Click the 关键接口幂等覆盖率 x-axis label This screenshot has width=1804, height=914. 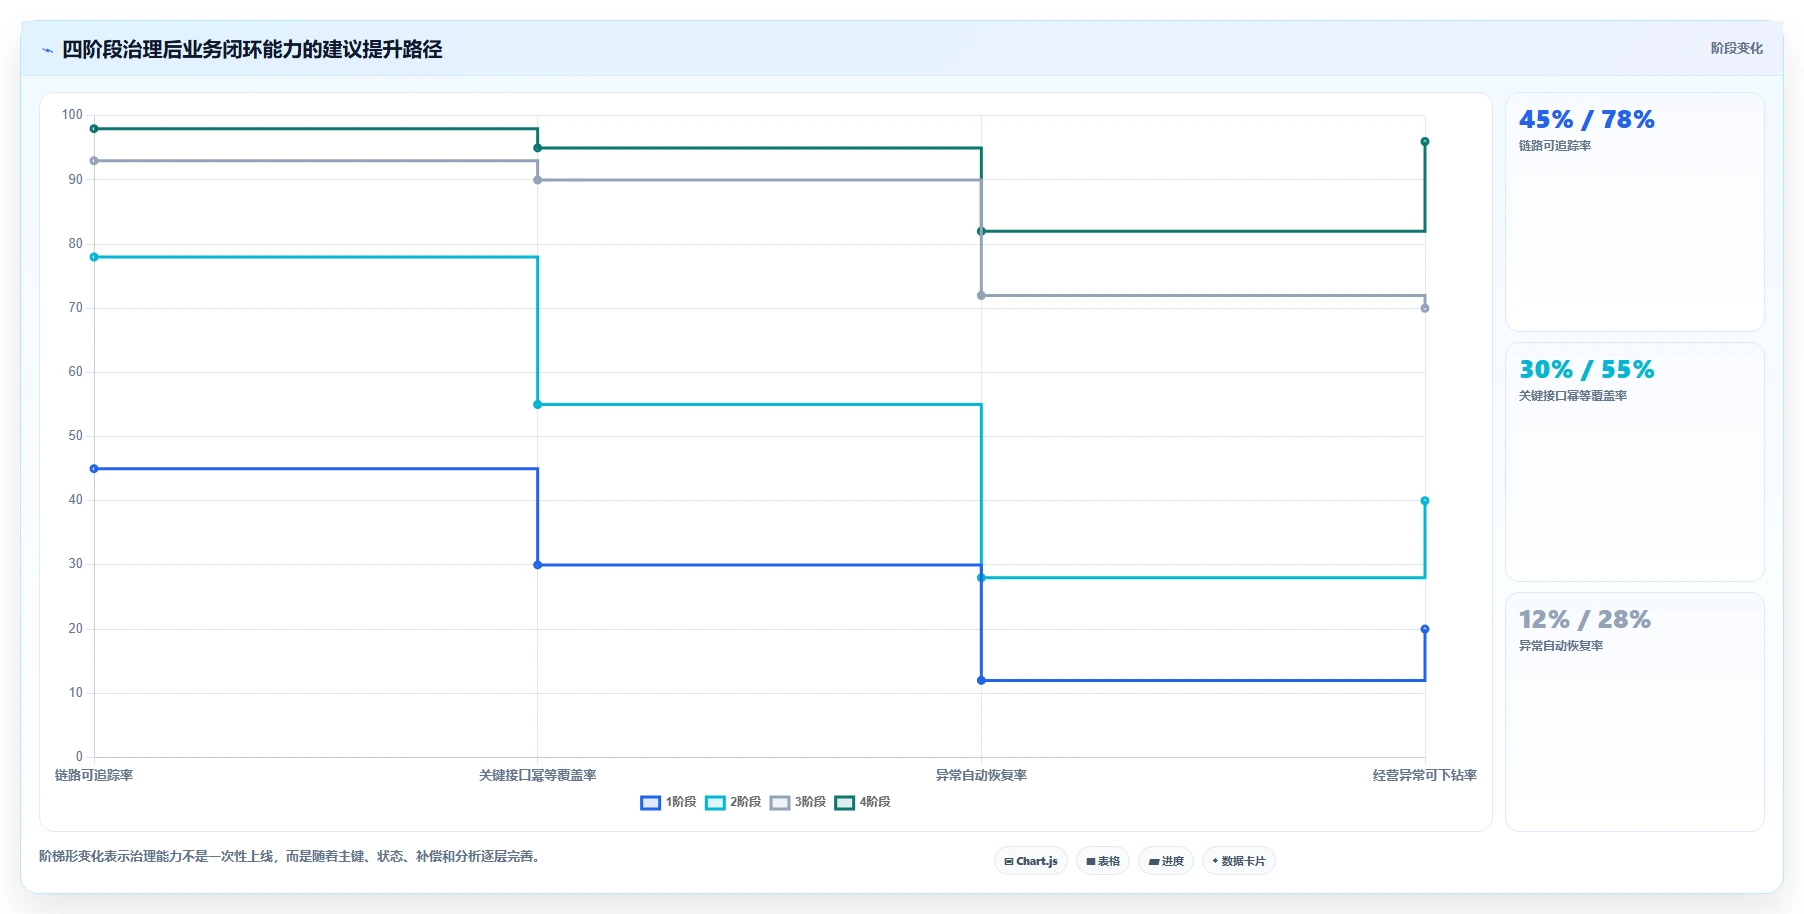tap(538, 775)
